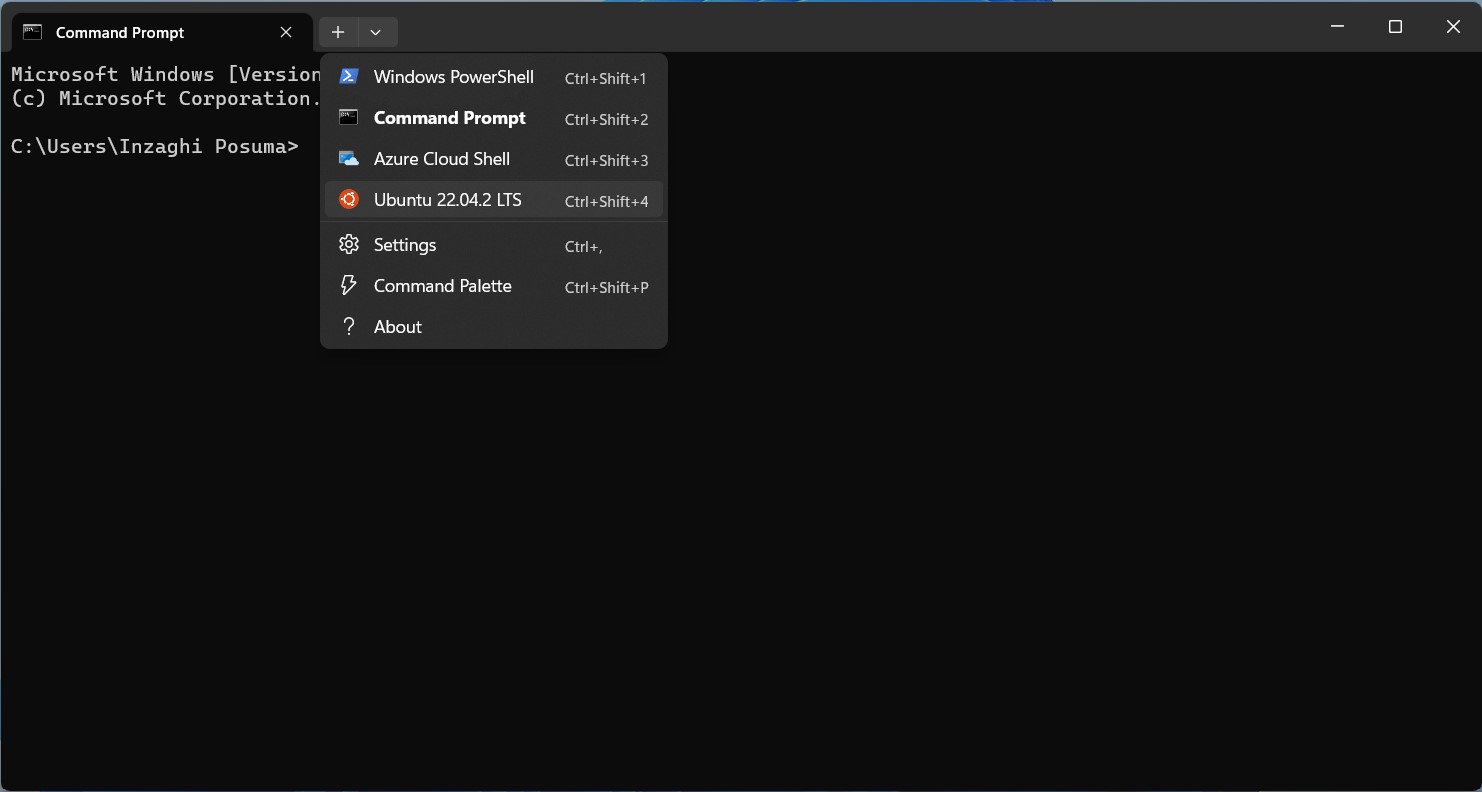Viewport: 1482px width, 792px height.
Task: Close the Terminal window
Action: pyautogui.click(x=1453, y=27)
